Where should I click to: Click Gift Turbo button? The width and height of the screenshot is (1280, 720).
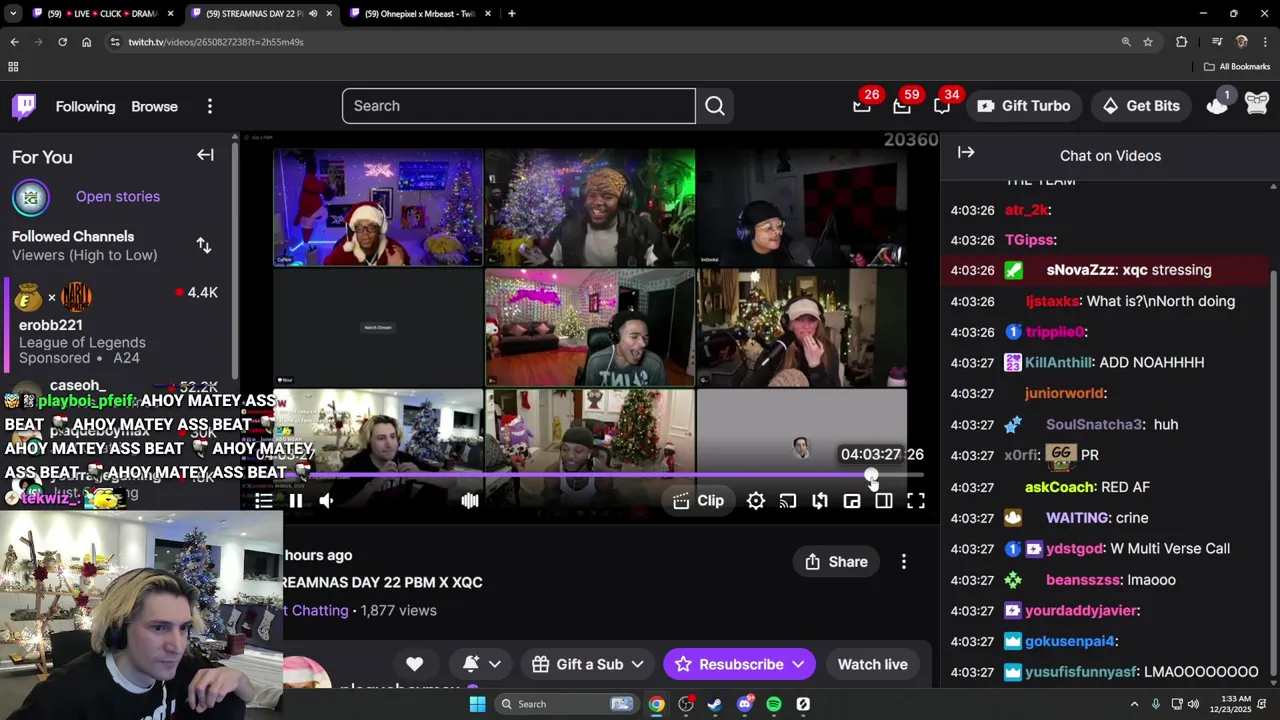pyautogui.click(x=1023, y=106)
